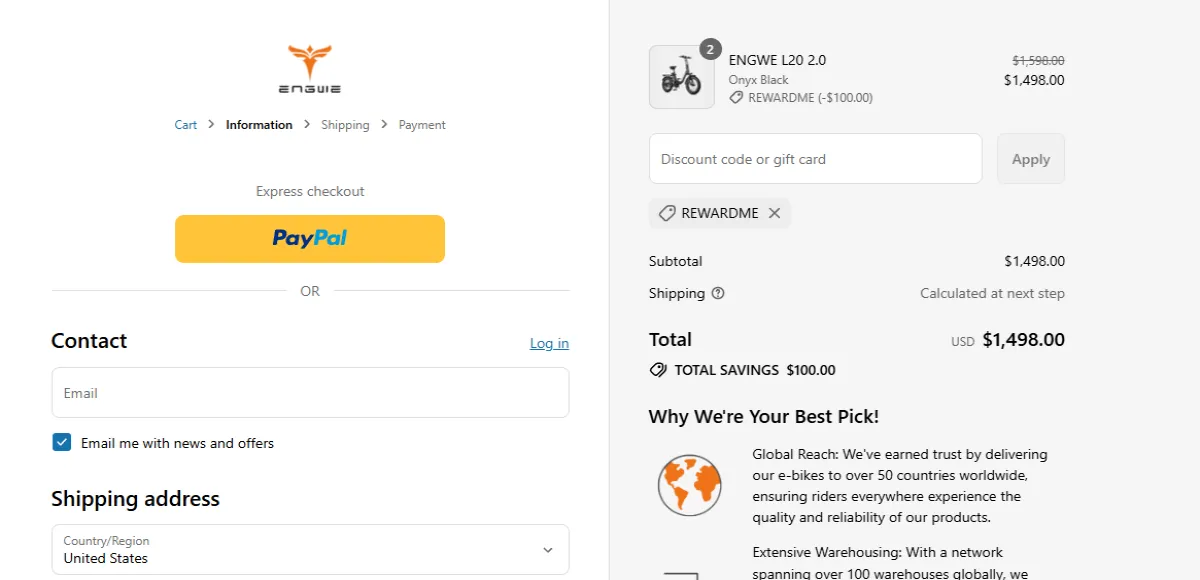Screen dimensions: 1200x580
Task: Click inside the discount code field
Action: 815,158
